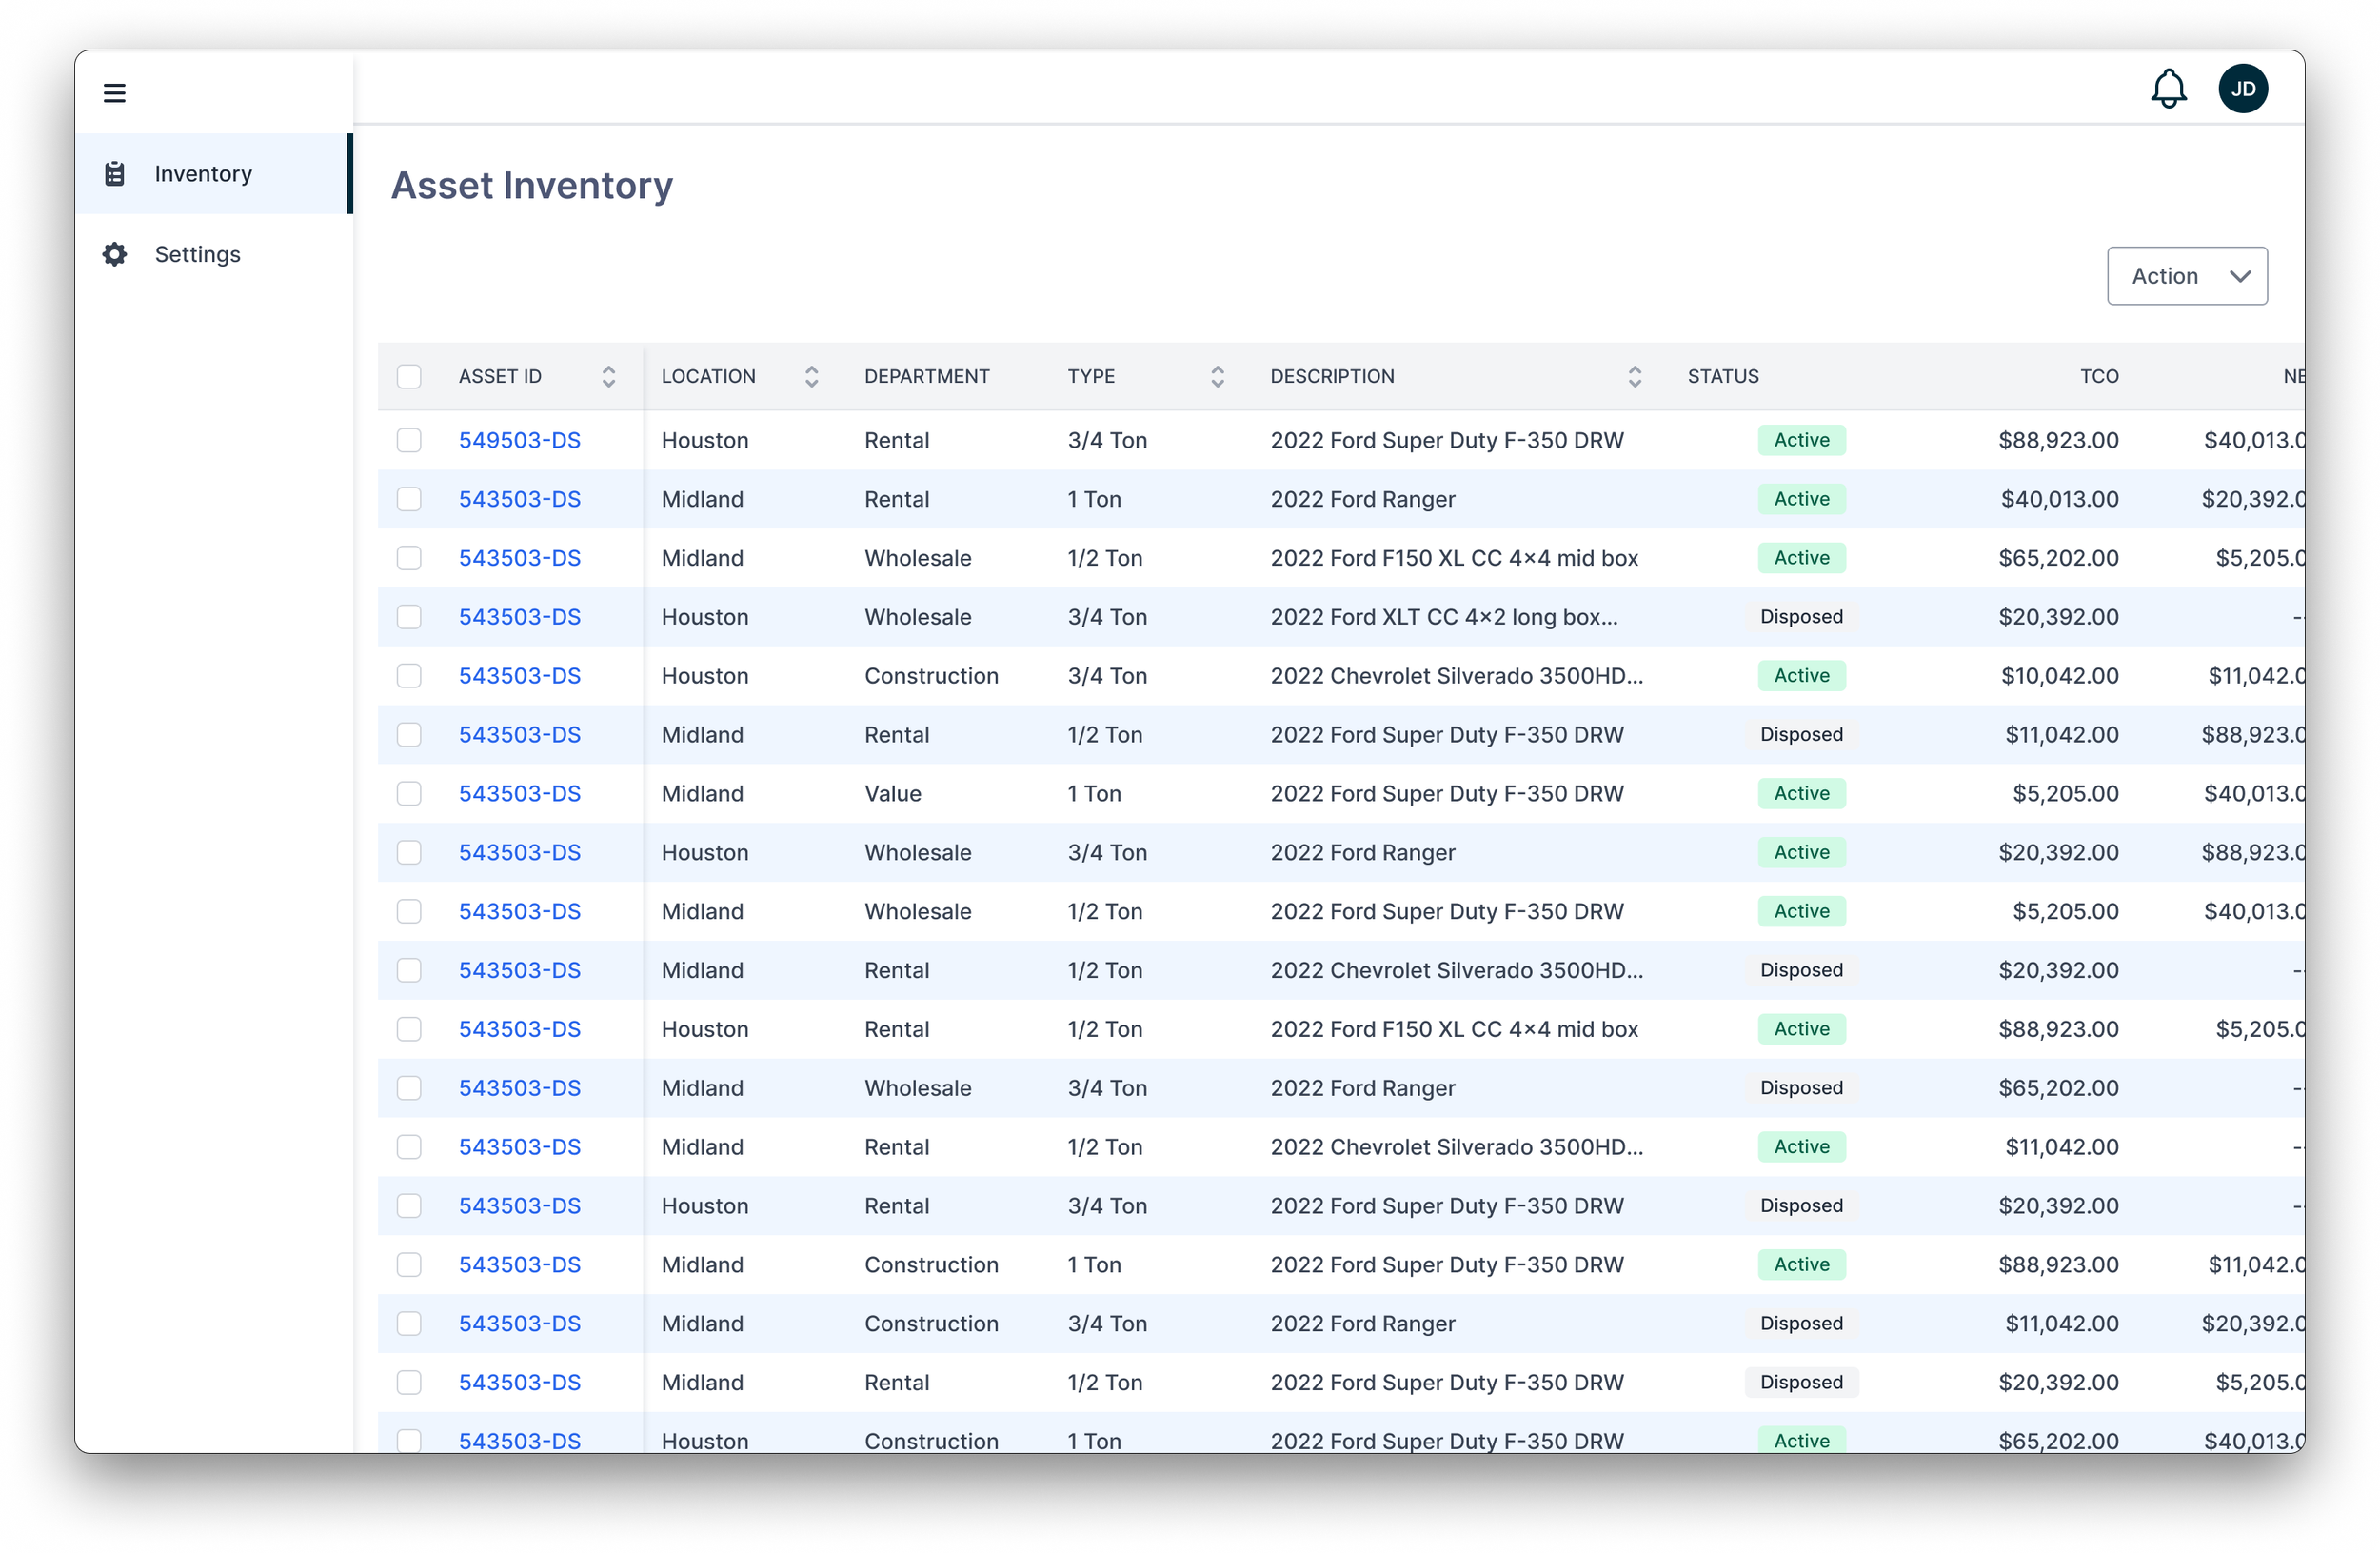The image size is (2380, 1553).
Task: Sort by Type column arrows
Action: [1217, 377]
